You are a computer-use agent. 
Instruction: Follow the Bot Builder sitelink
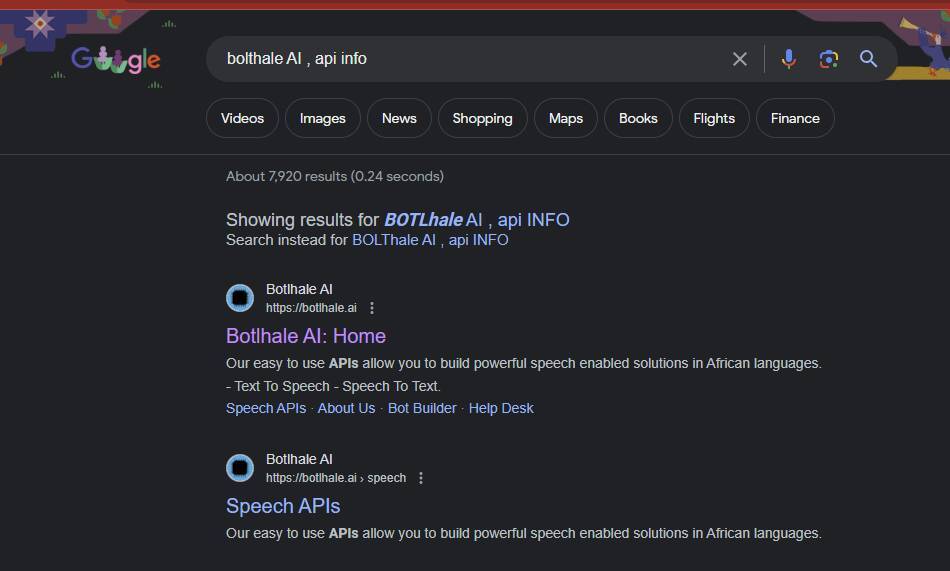click(422, 408)
